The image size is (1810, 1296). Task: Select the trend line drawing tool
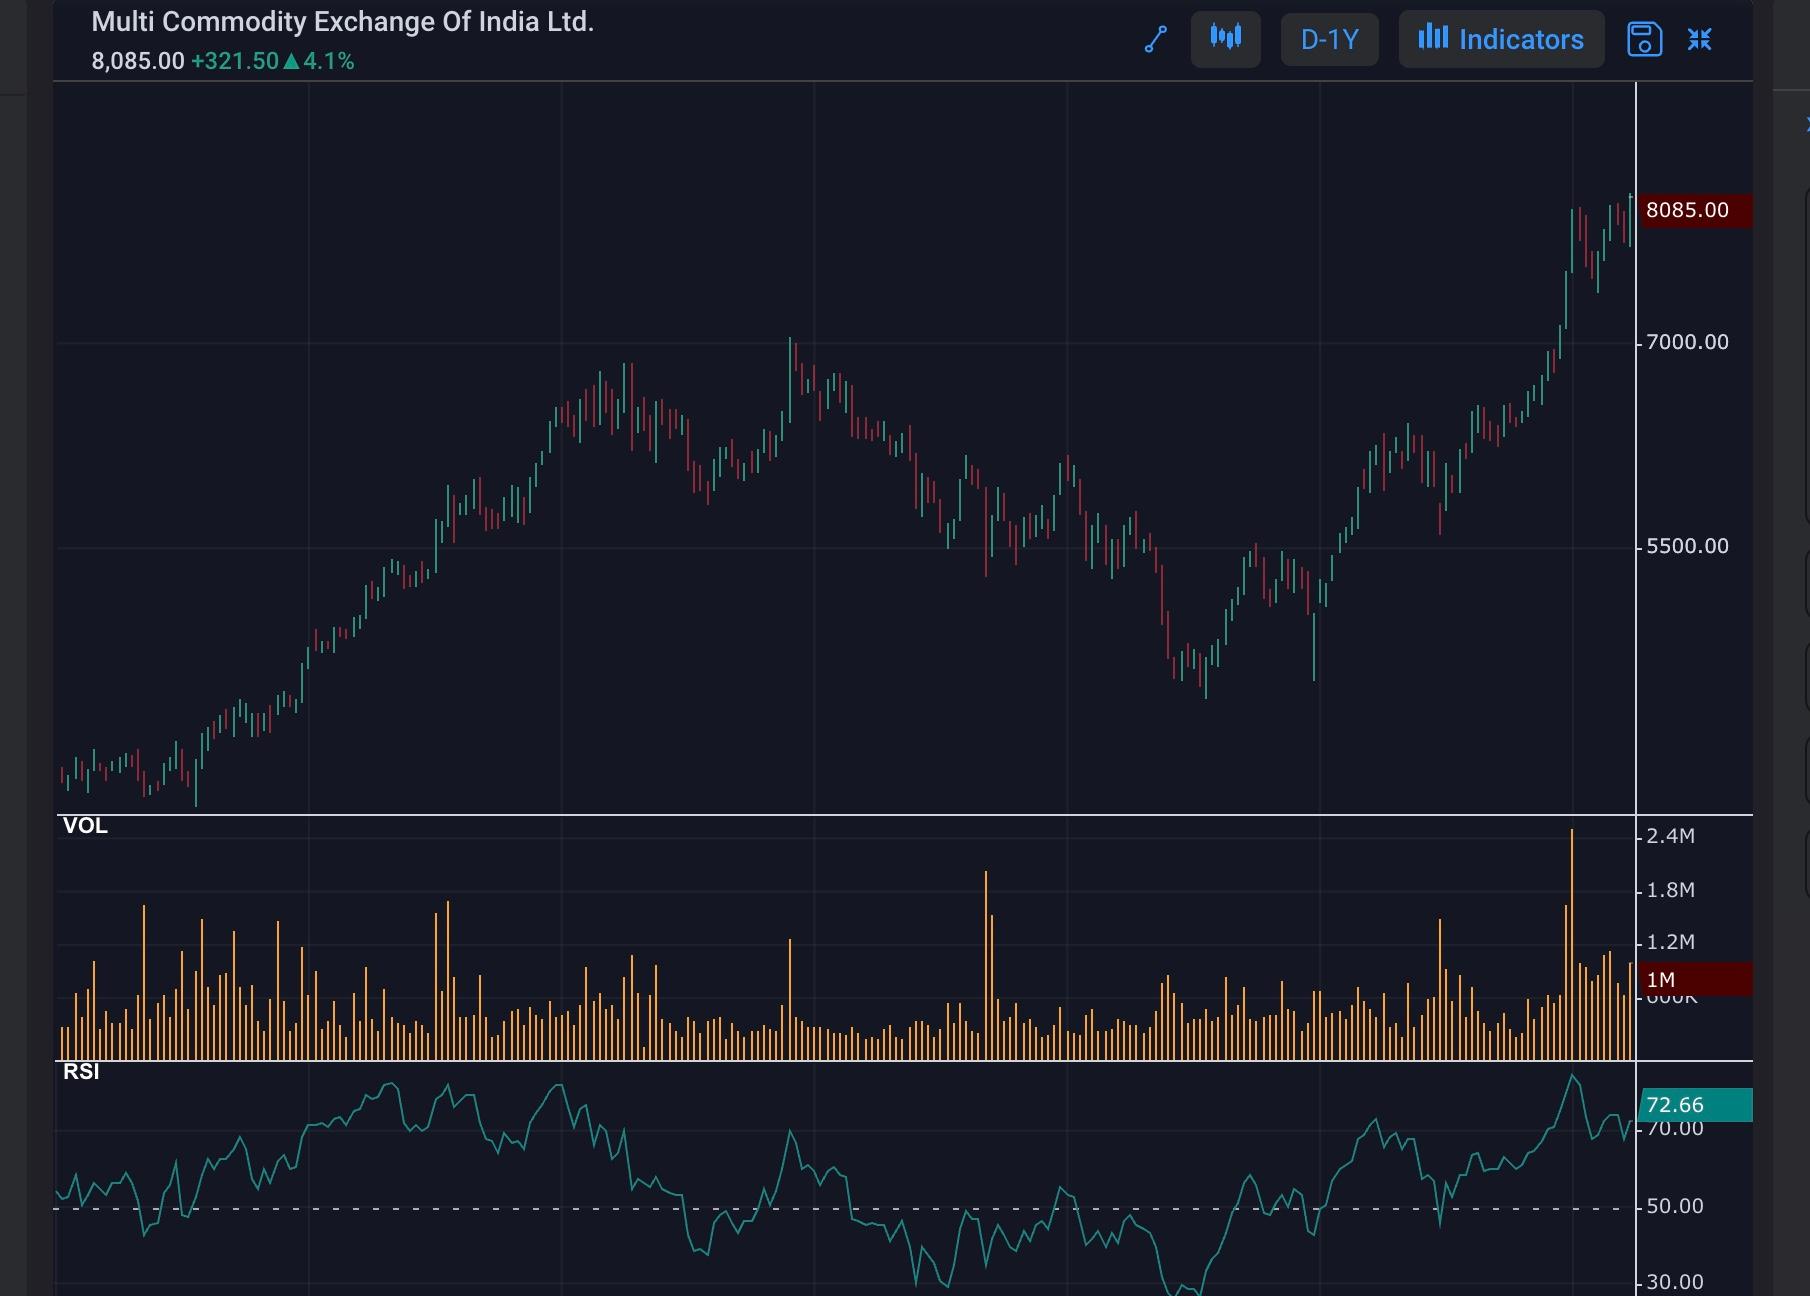[x=1156, y=40]
